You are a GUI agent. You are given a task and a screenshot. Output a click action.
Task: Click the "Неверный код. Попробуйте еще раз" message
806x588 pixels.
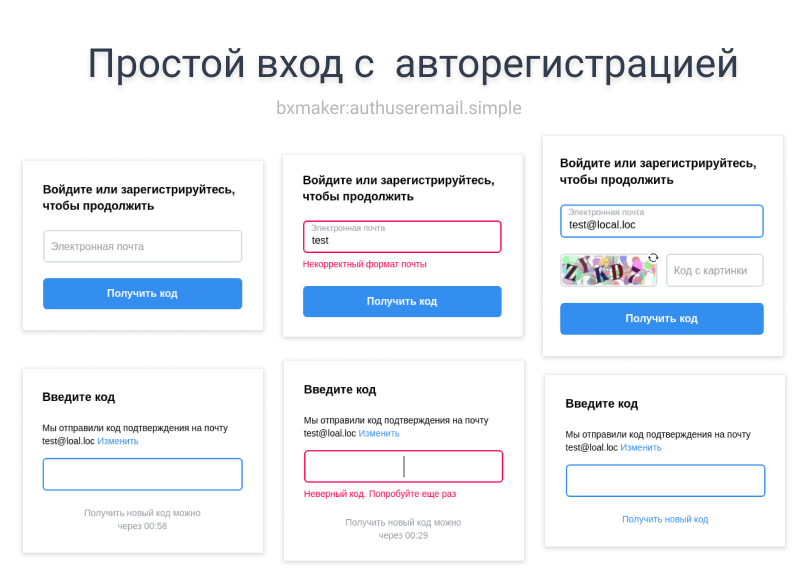(380, 494)
